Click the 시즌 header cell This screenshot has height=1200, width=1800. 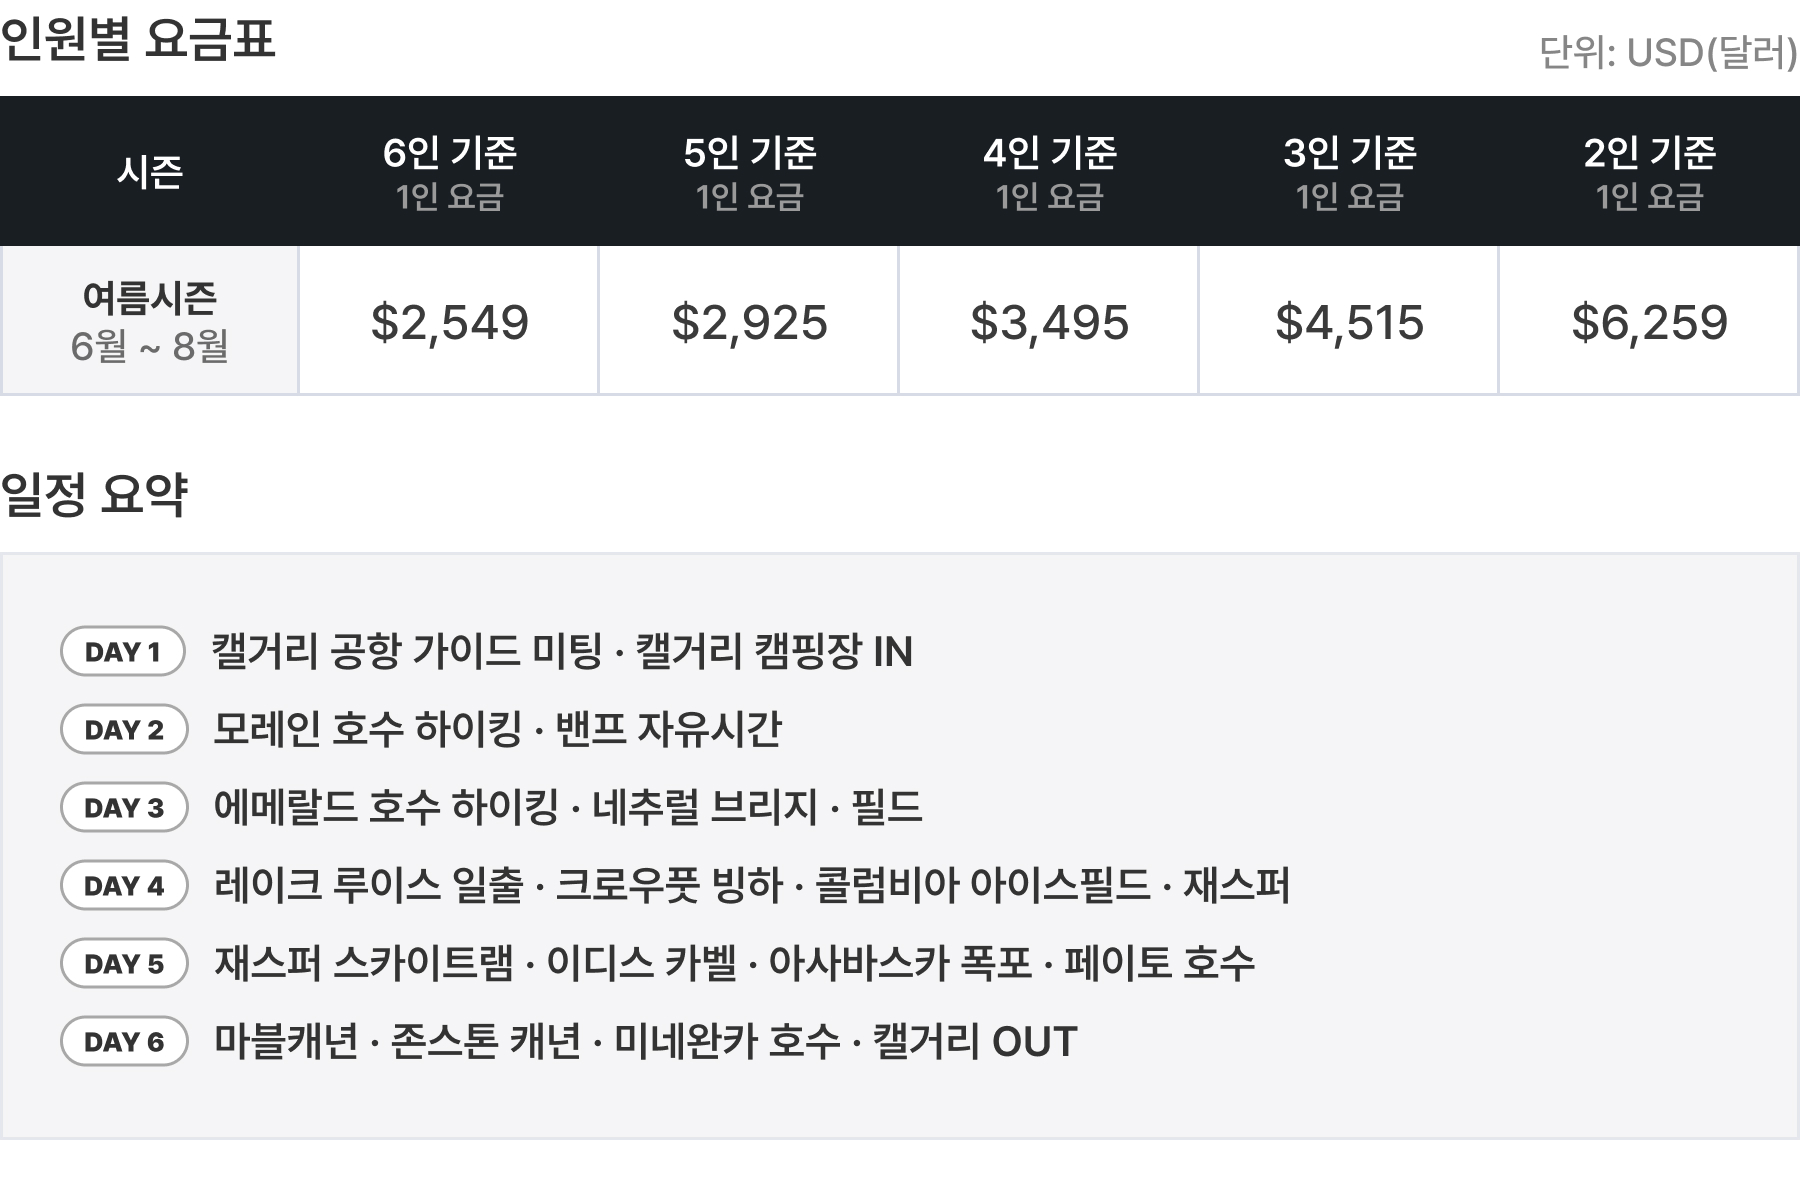coord(149,172)
